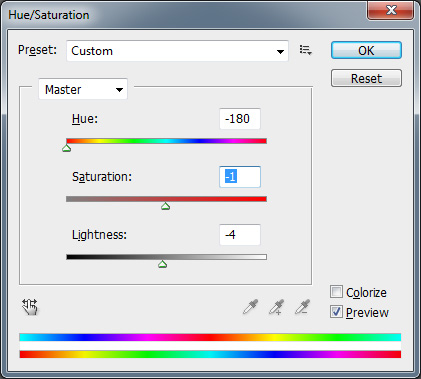The width and height of the screenshot is (421, 379).
Task: Click the Saturation: label
Action: (102, 177)
